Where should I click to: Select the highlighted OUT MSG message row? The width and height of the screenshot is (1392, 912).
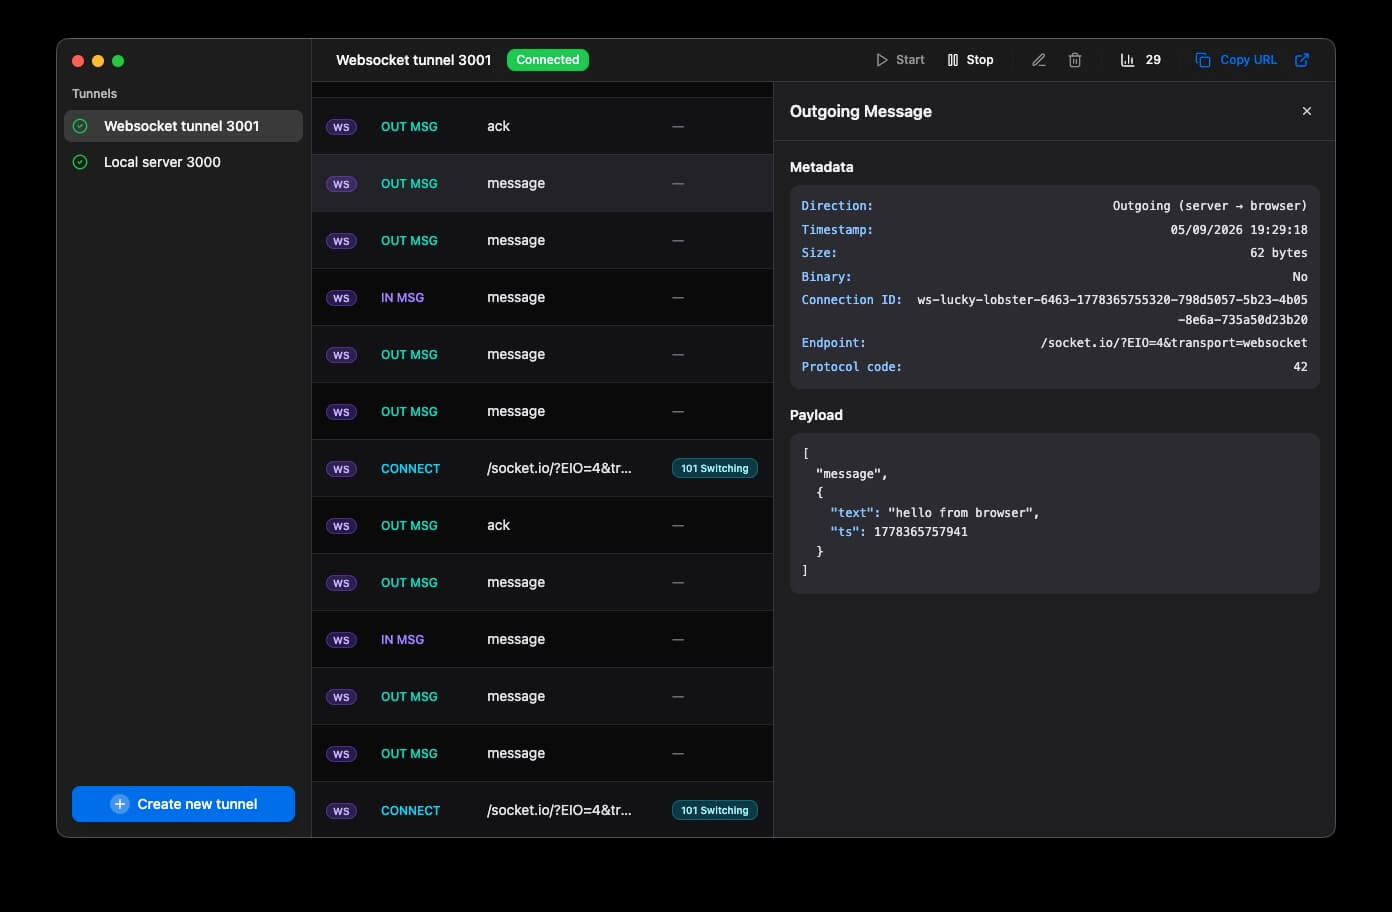point(542,183)
